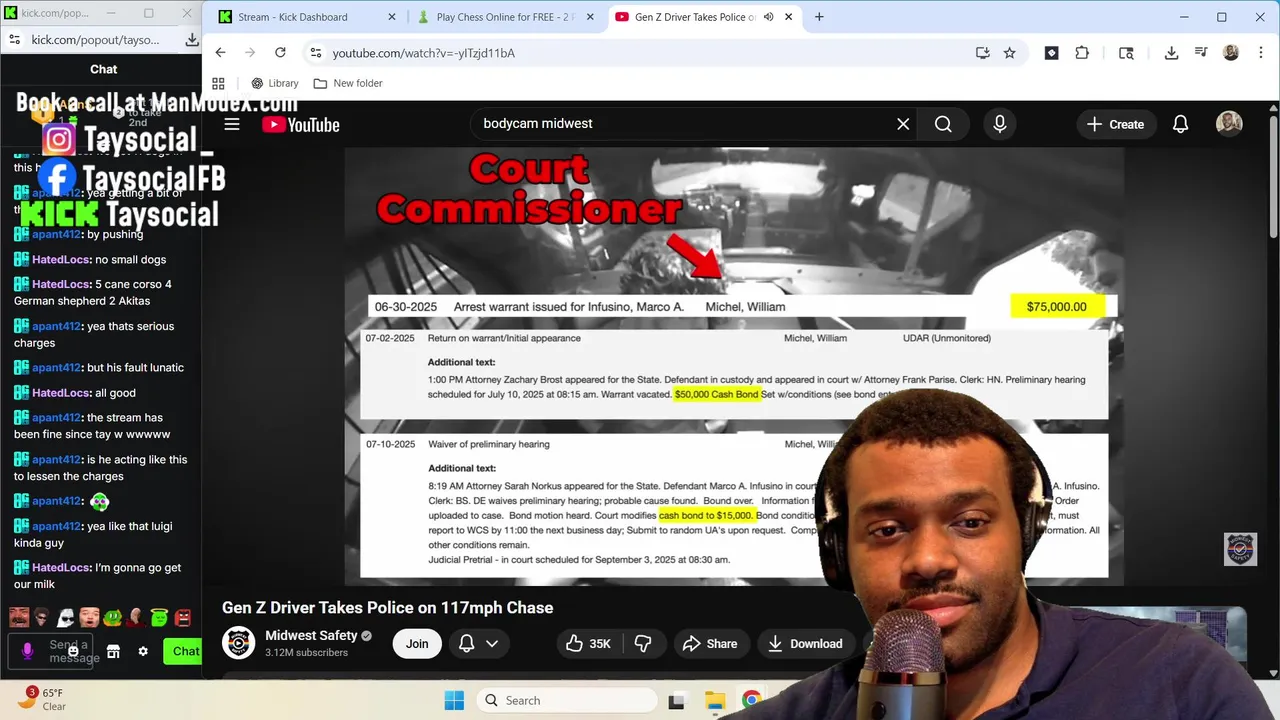
Task: Open Kick popout window download icon
Action: pos(191,40)
